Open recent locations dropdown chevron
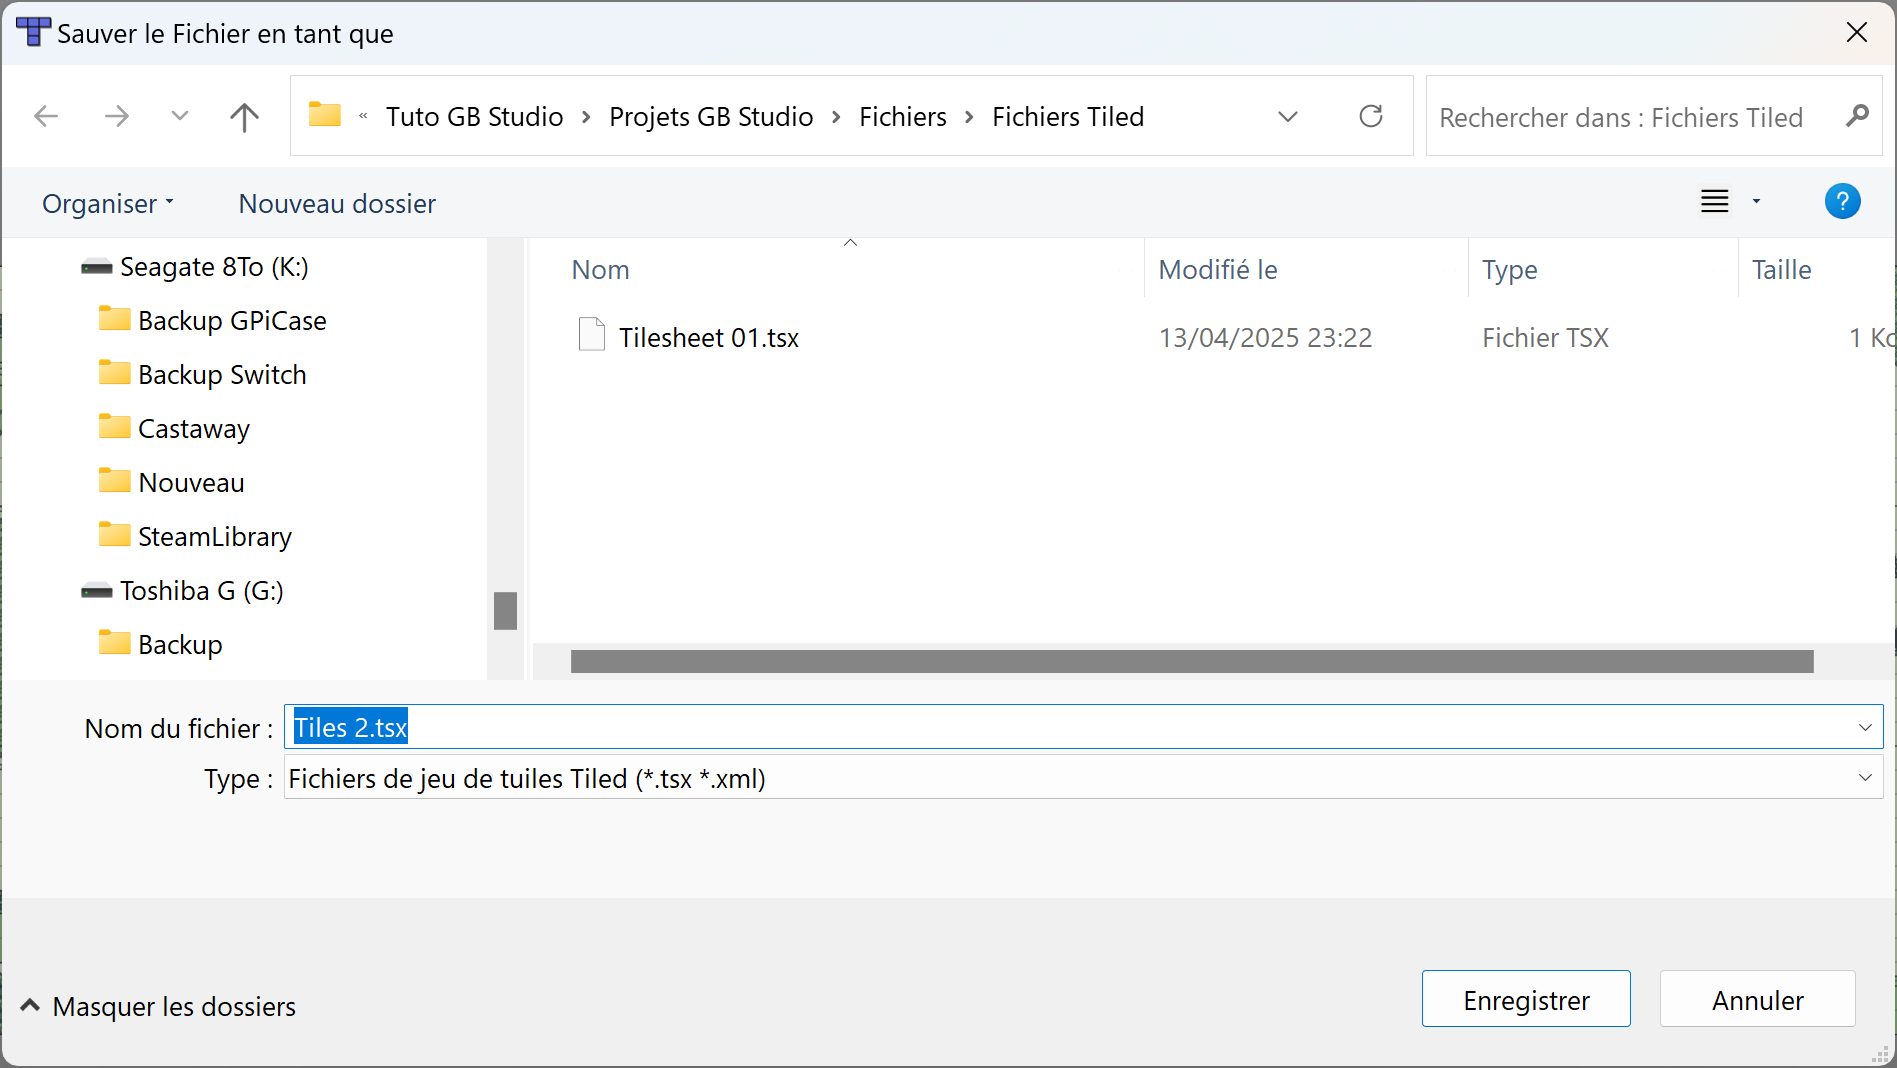This screenshot has height=1068, width=1897. (180, 117)
